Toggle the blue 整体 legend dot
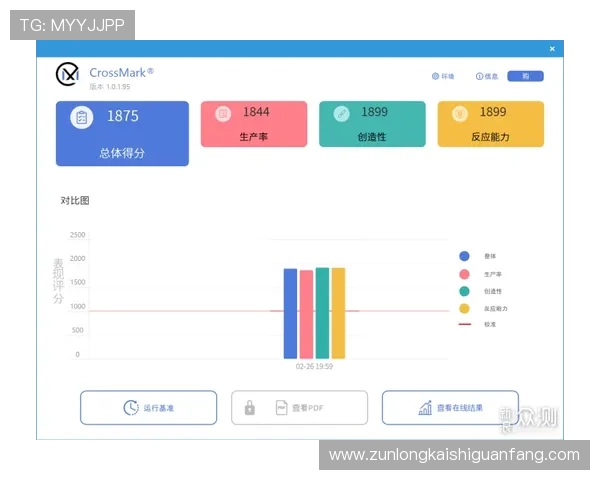 click(x=464, y=256)
